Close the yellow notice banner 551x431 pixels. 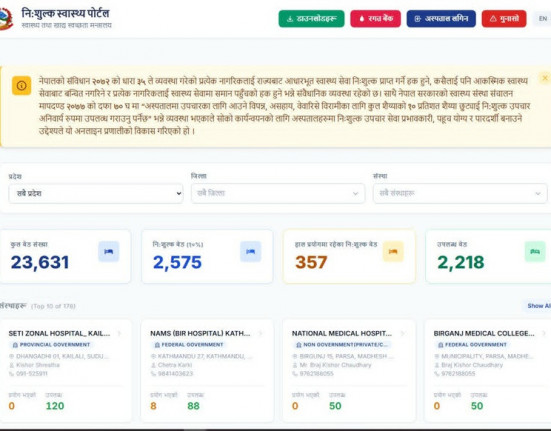tap(545, 78)
